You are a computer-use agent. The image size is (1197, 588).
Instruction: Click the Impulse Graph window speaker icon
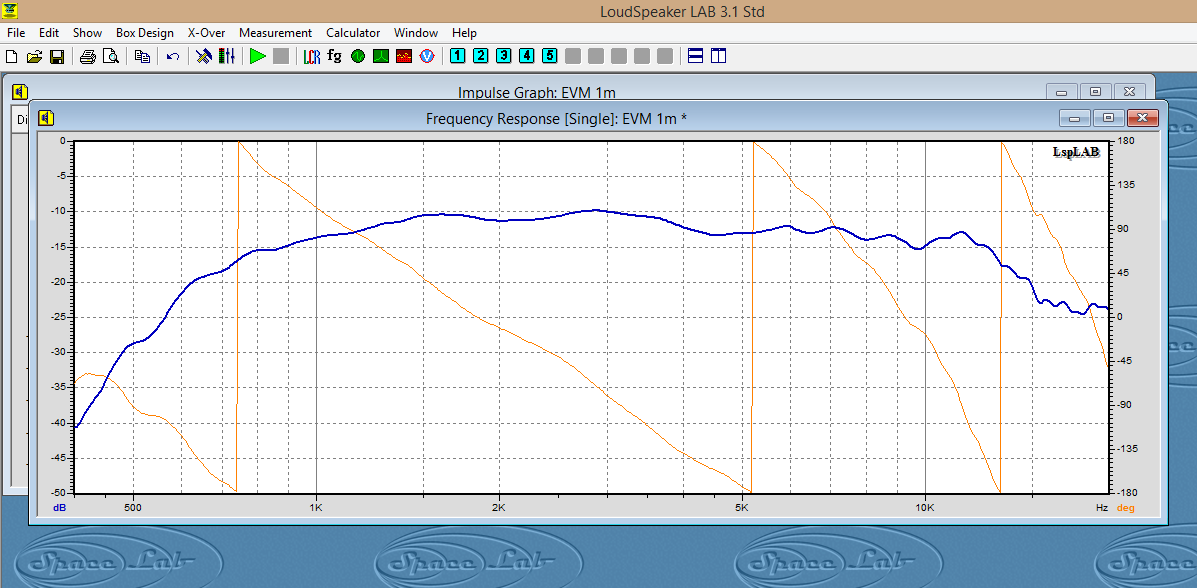coord(20,92)
